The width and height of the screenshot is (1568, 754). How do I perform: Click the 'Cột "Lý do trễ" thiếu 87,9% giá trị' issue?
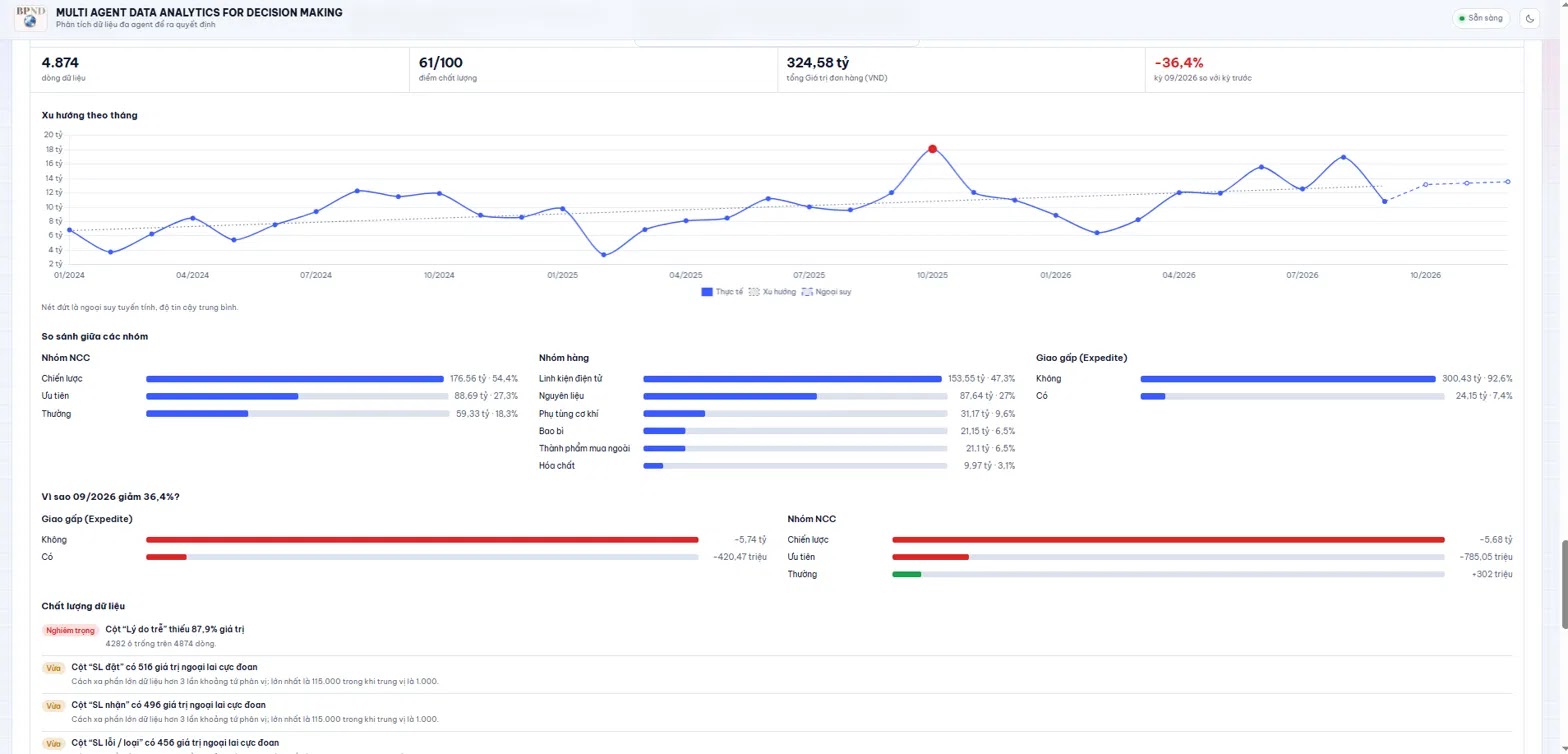coord(175,629)
